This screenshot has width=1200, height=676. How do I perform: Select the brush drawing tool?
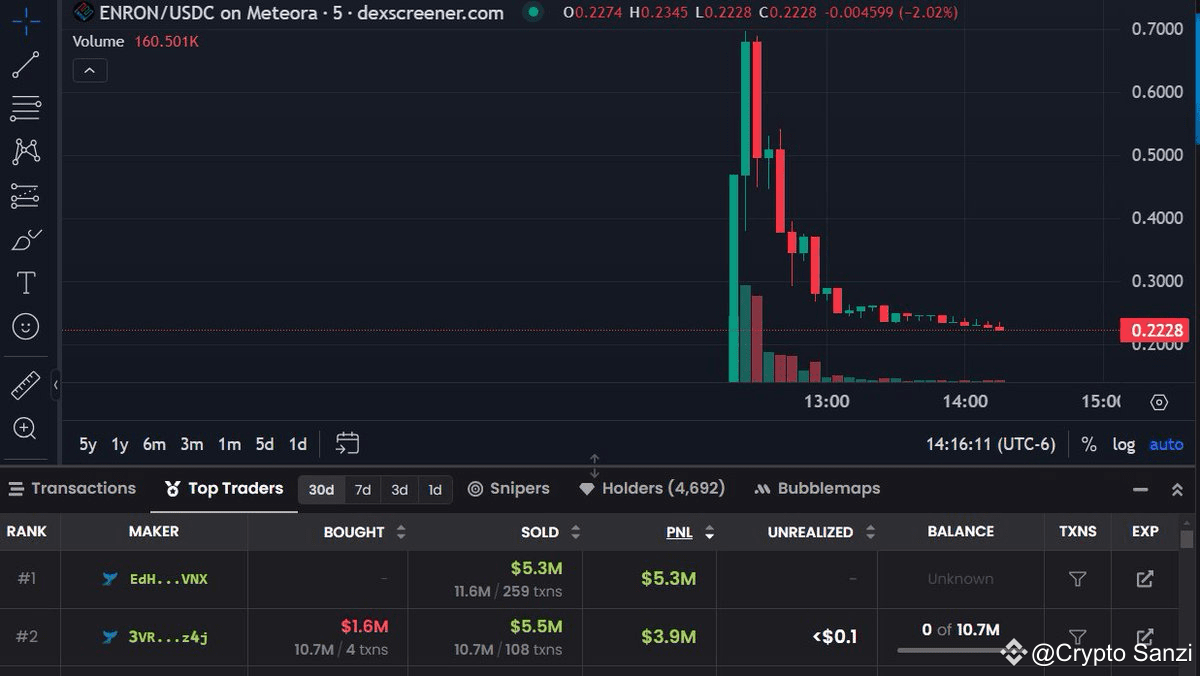[25, 240]
